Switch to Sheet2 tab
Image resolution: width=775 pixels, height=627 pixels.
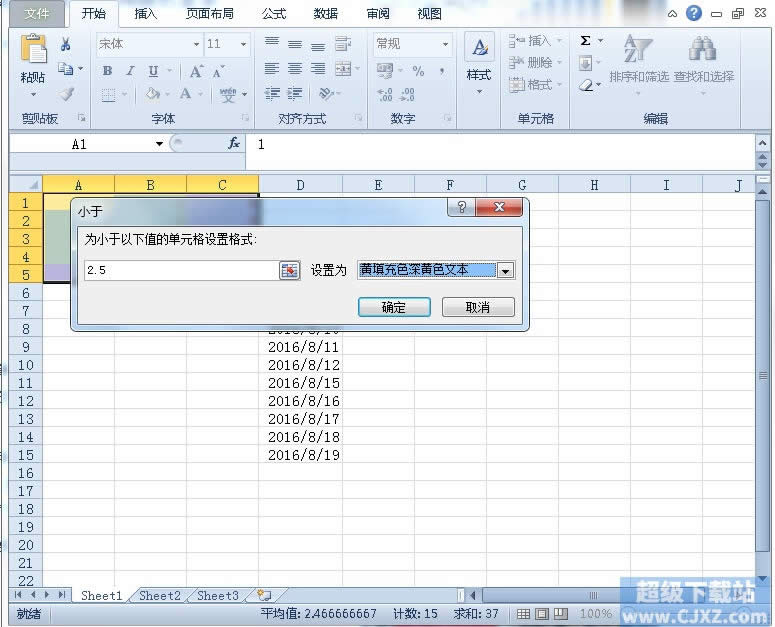point(160,595)
